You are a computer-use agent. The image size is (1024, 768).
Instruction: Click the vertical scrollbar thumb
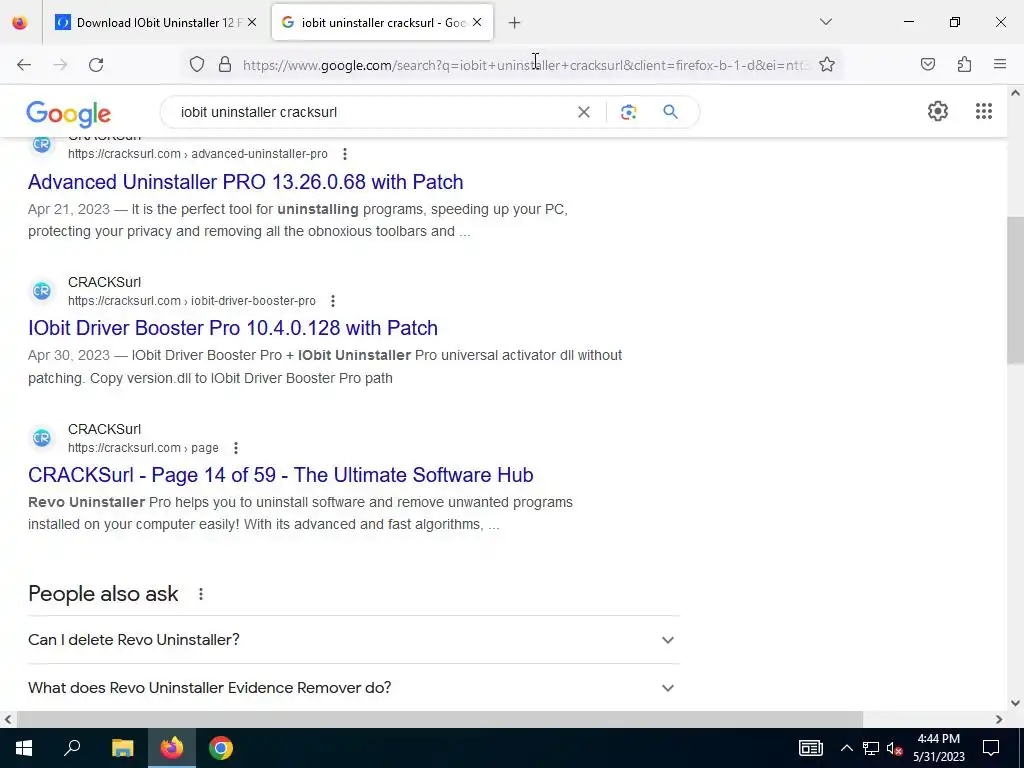1015,291
